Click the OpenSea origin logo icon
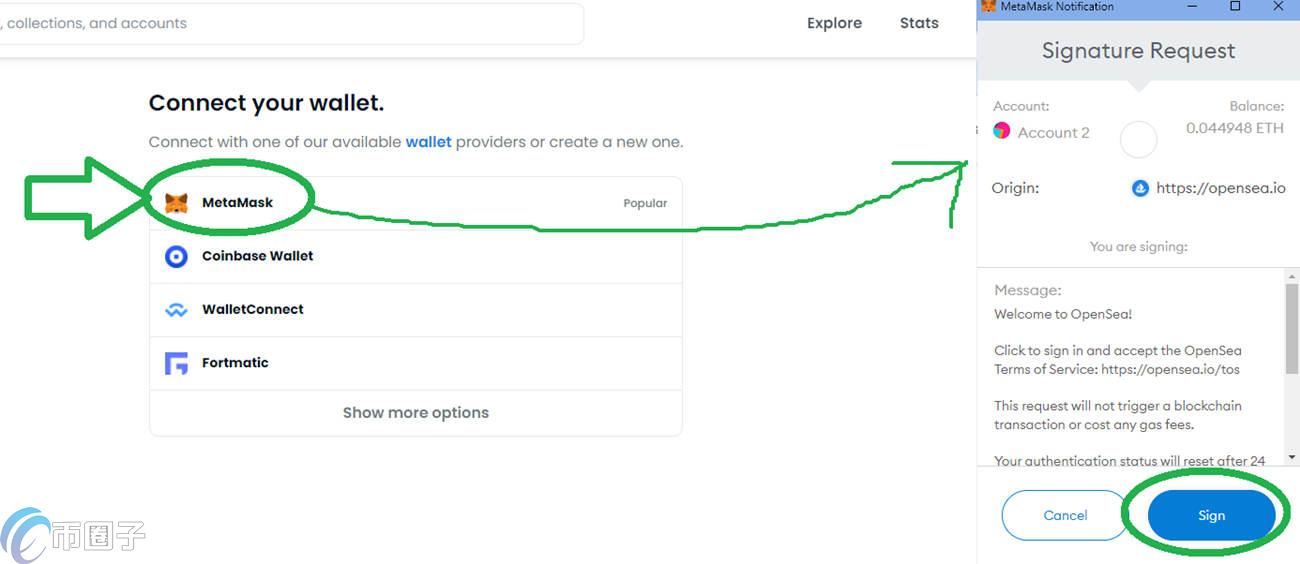Viewport: 1300px width, 564px height. click(1140, 188)
